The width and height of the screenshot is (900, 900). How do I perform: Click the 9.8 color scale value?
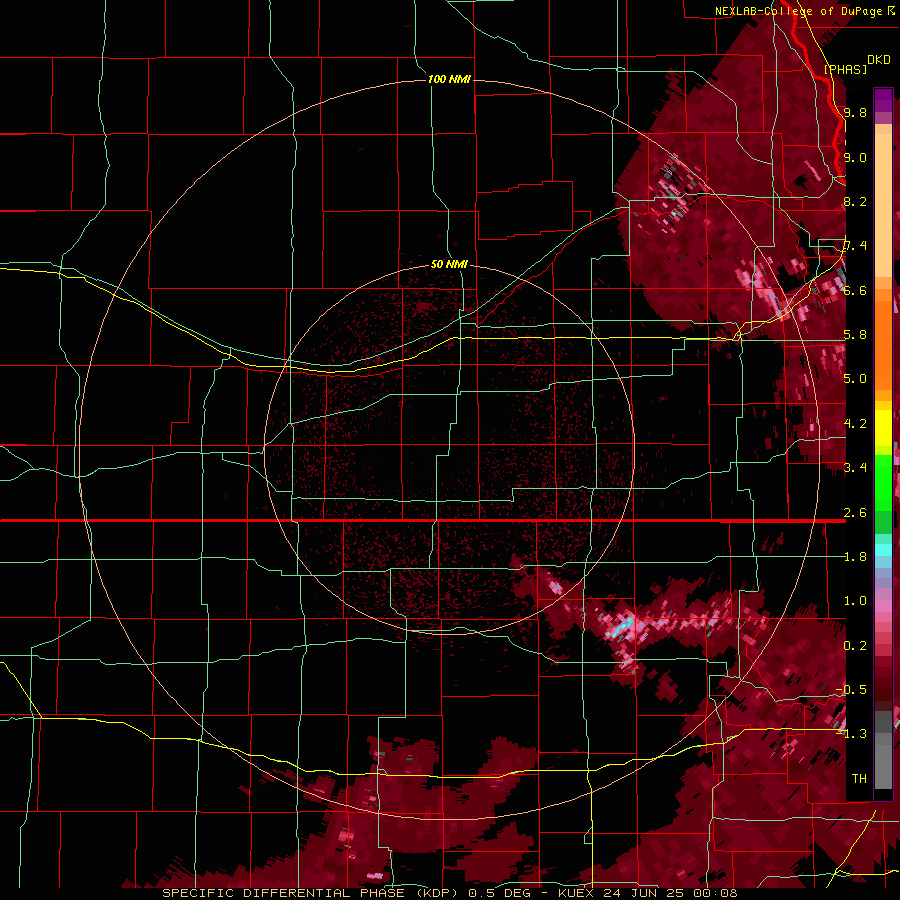point(855,112)
